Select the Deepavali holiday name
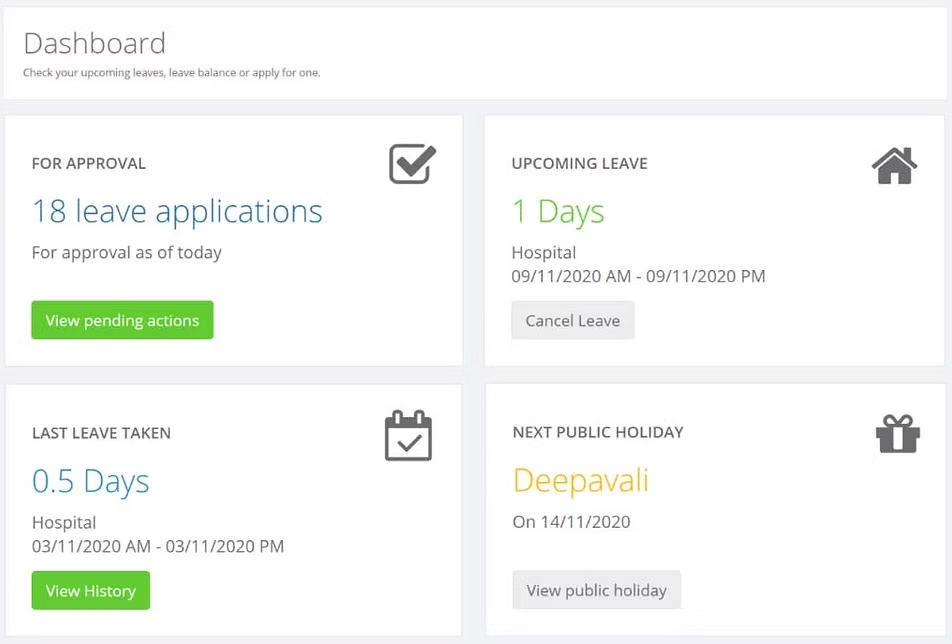Viewport: 952px width, 644px height. coord(581,481)
